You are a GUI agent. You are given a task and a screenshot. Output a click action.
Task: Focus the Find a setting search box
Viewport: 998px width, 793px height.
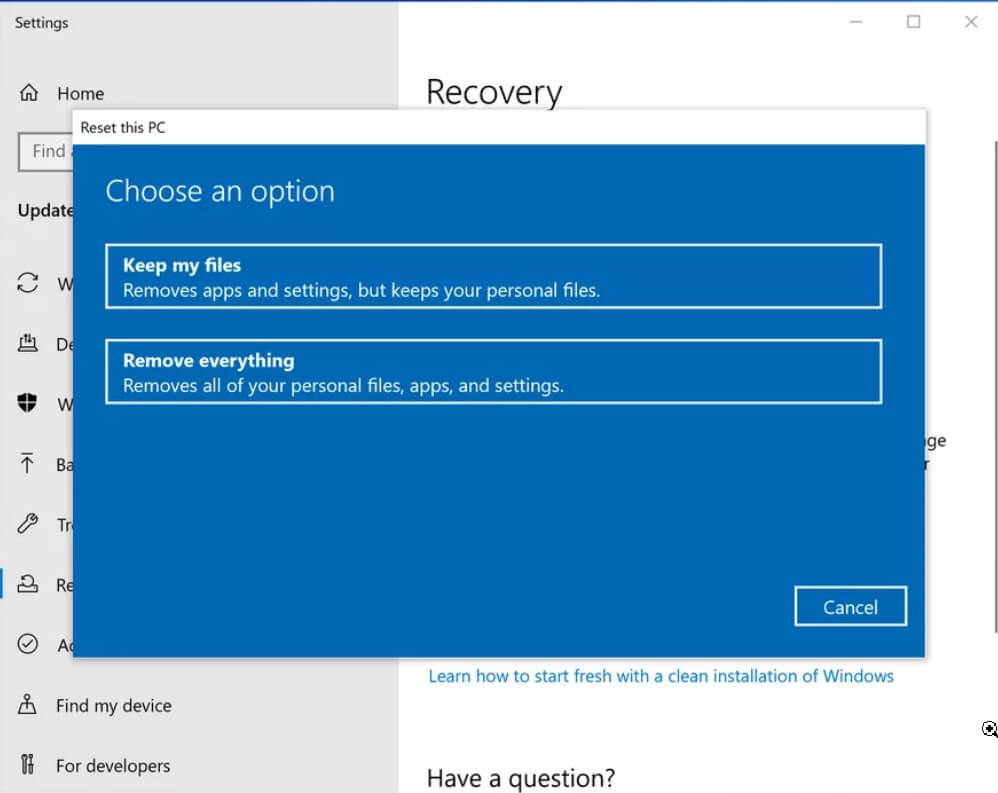pos(46,151)
